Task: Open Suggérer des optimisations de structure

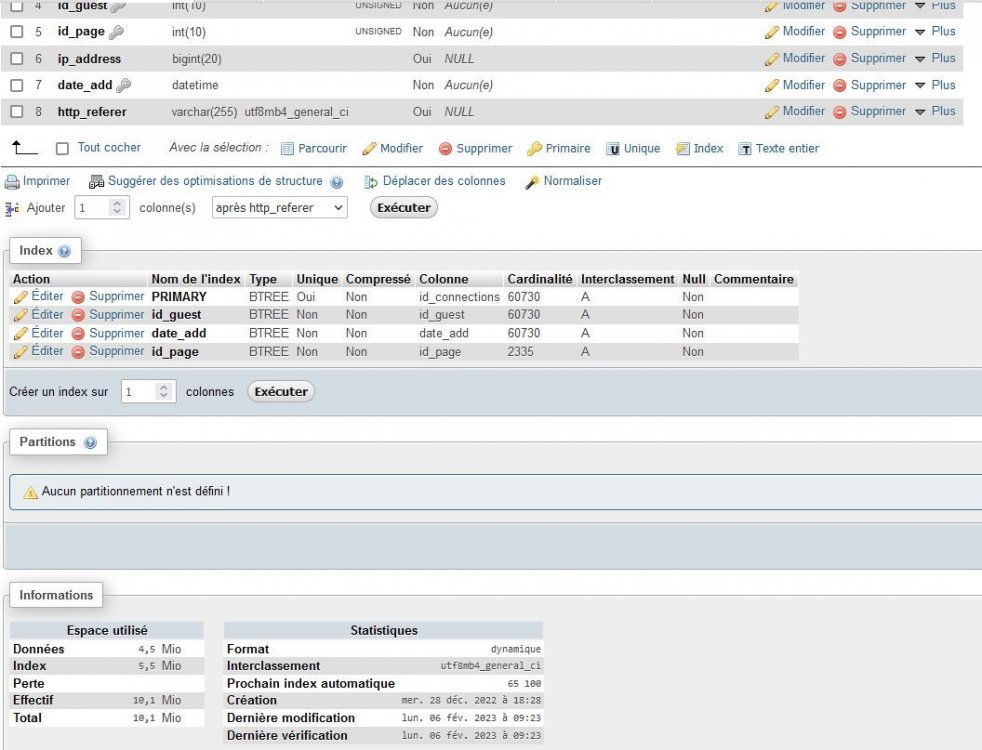Action: 215,182
